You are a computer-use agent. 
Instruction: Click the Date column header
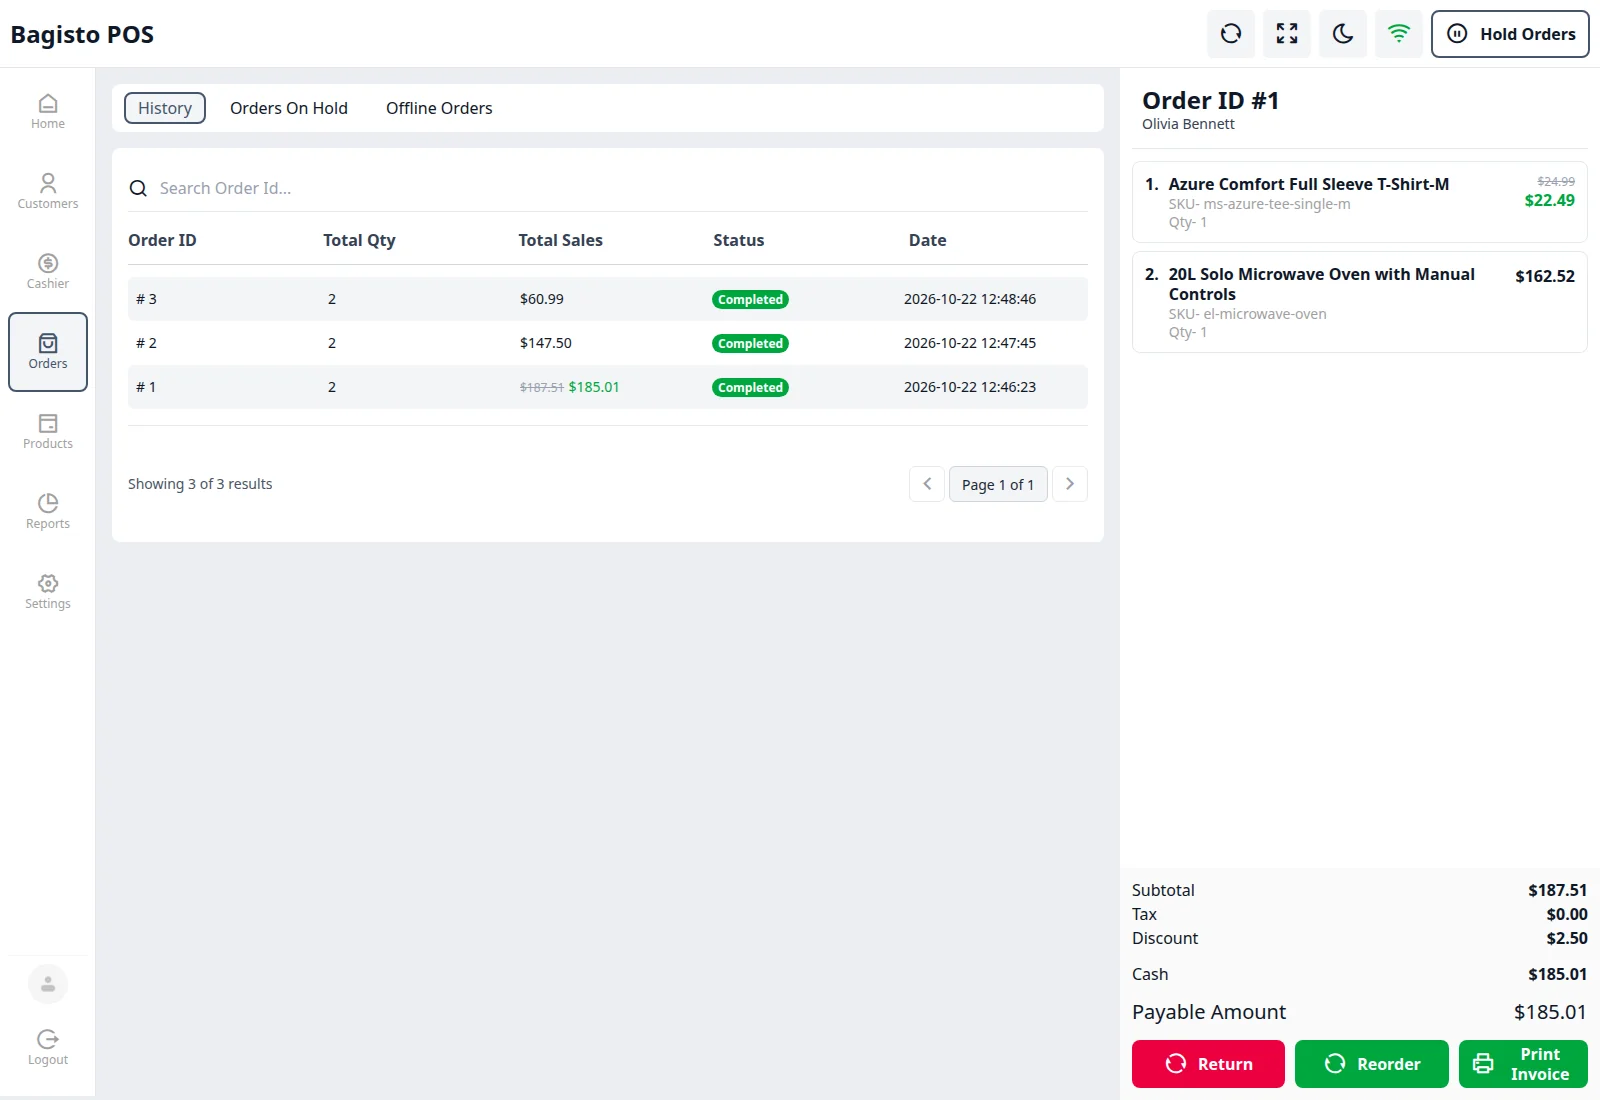(927, 240)
